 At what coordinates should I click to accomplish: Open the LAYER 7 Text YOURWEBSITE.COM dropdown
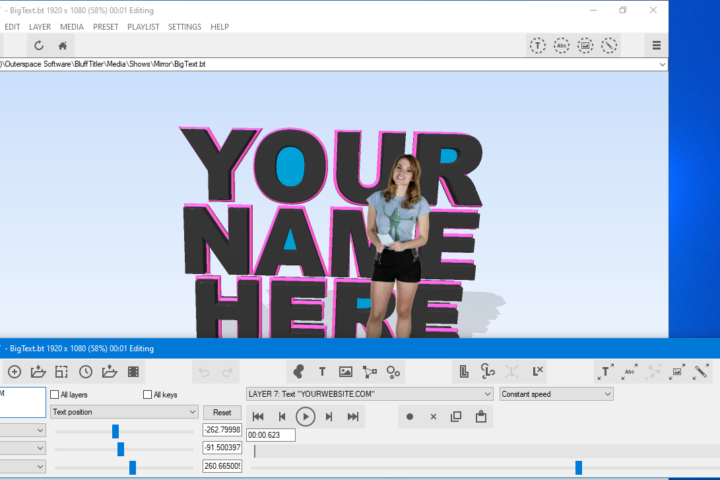tap(370, 394)
